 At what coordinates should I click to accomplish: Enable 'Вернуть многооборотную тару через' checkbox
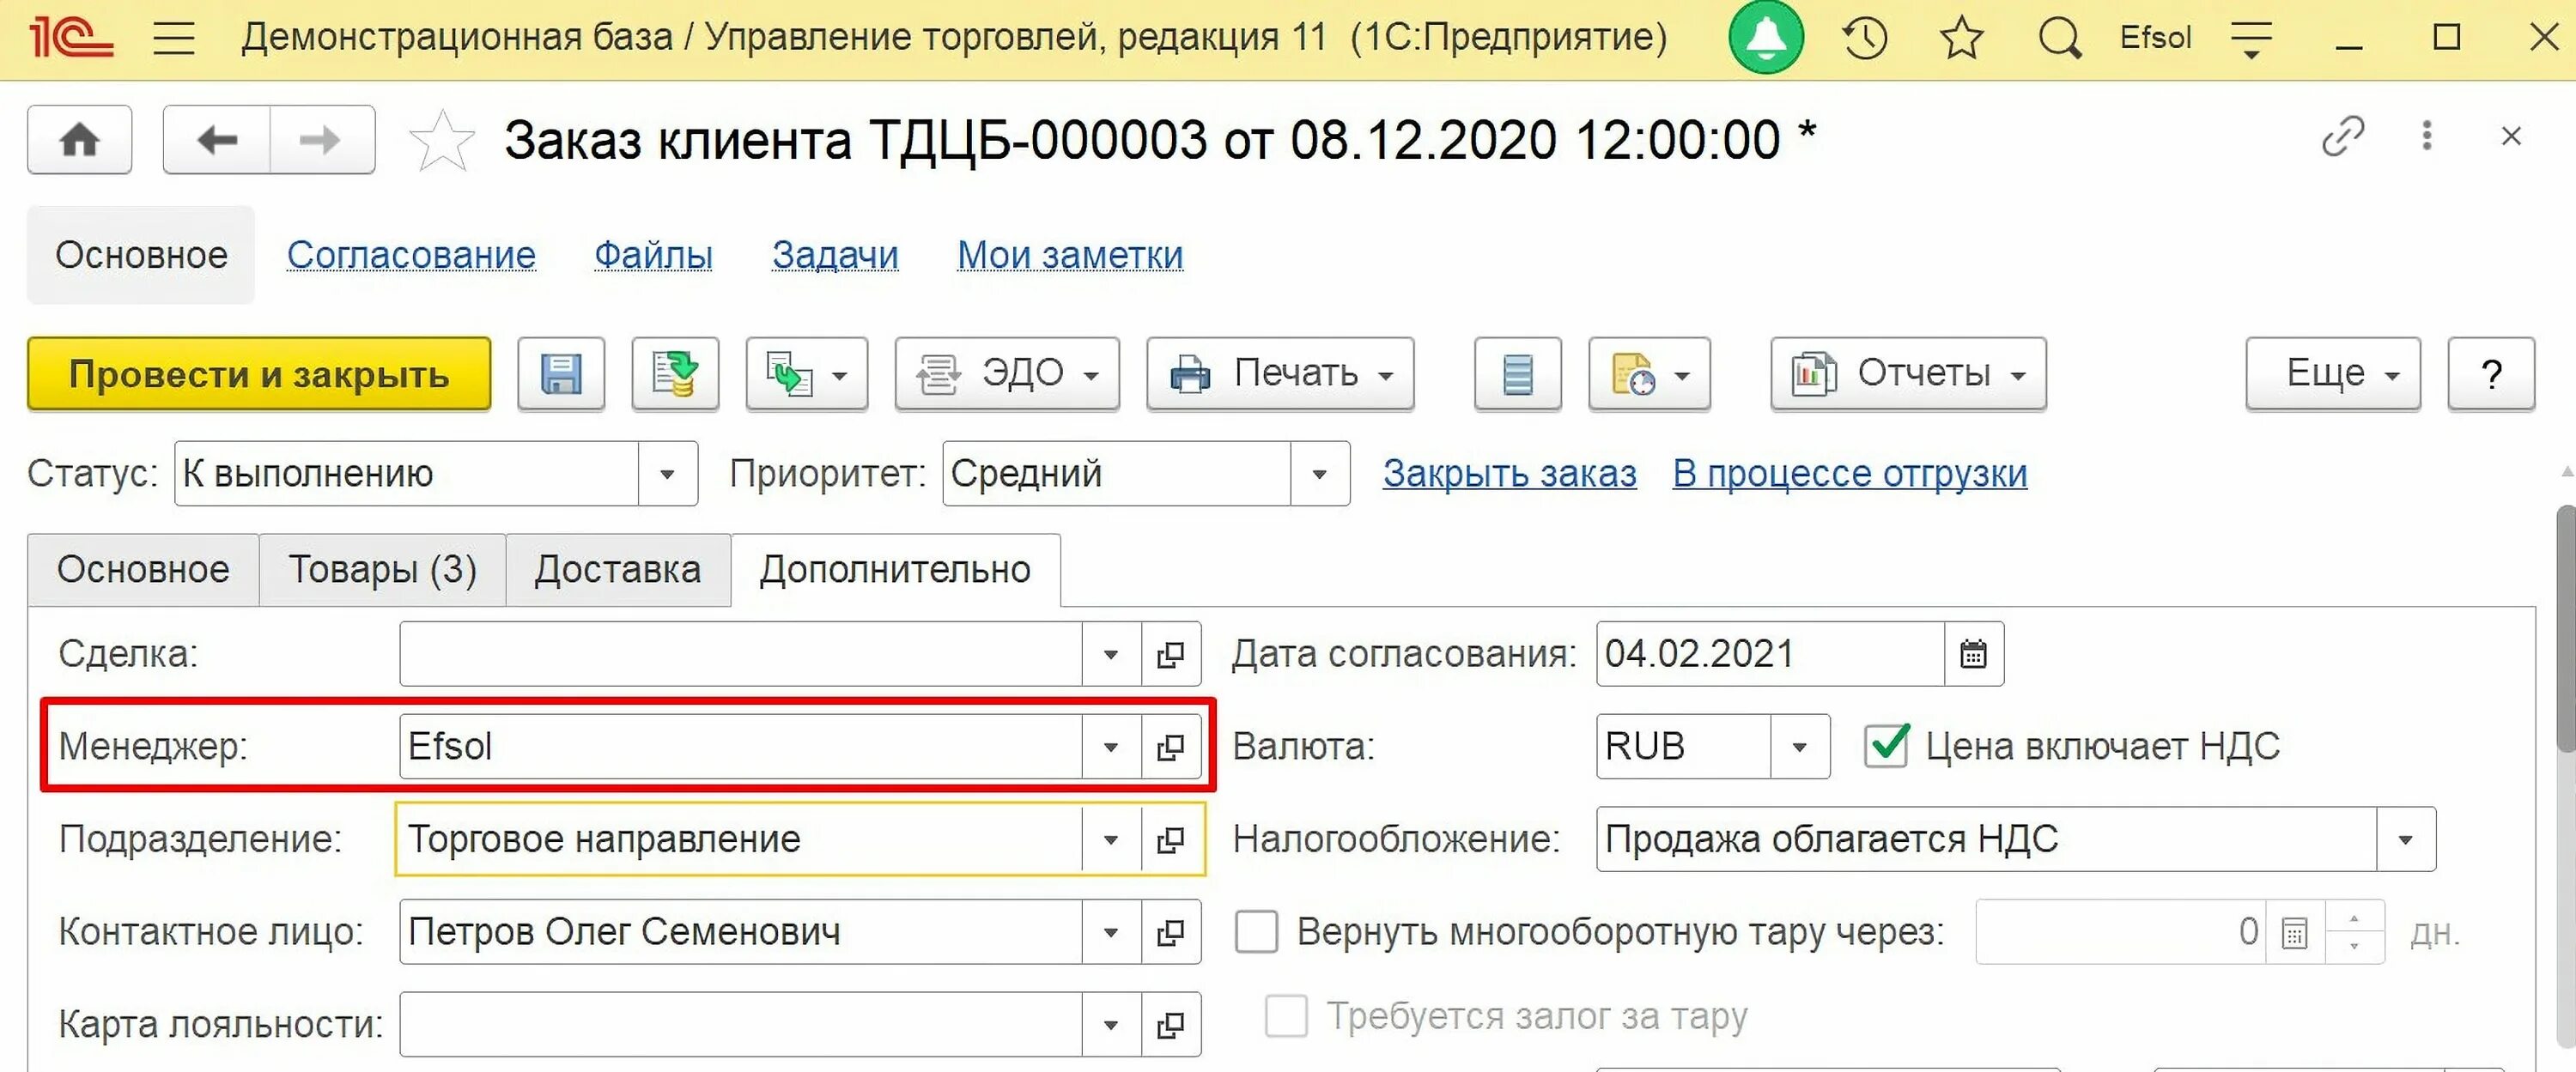(x=1257, y=932)
